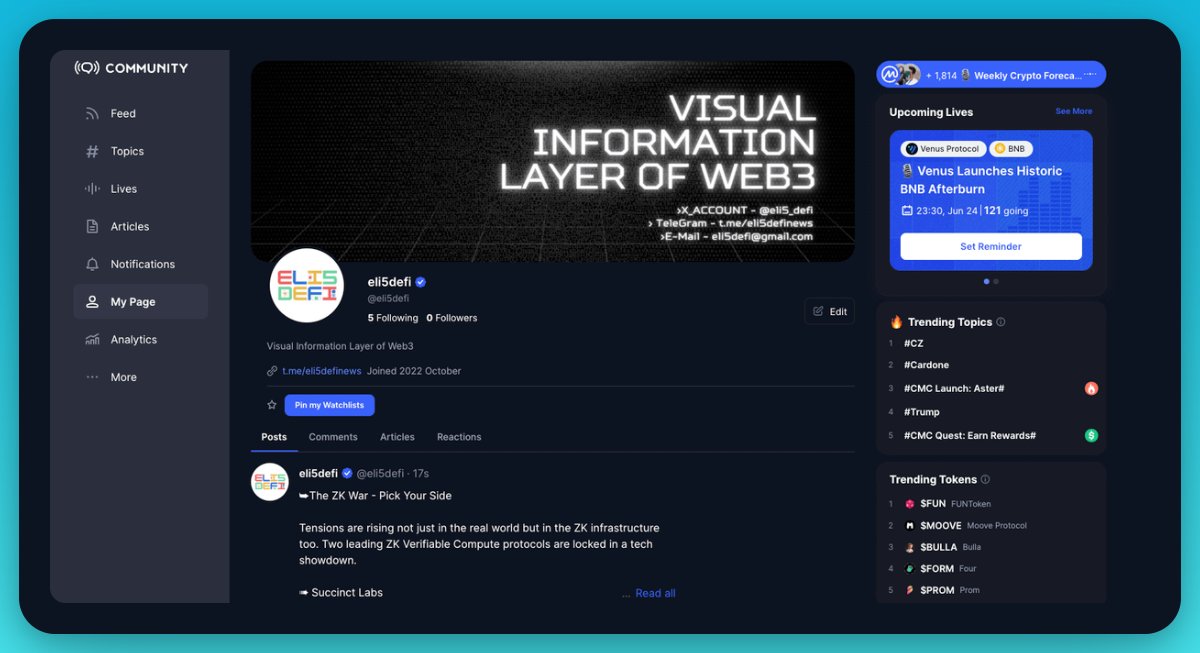1200x653 pixels.
Task: Click the Articles document icon
Action: [92, 227]
